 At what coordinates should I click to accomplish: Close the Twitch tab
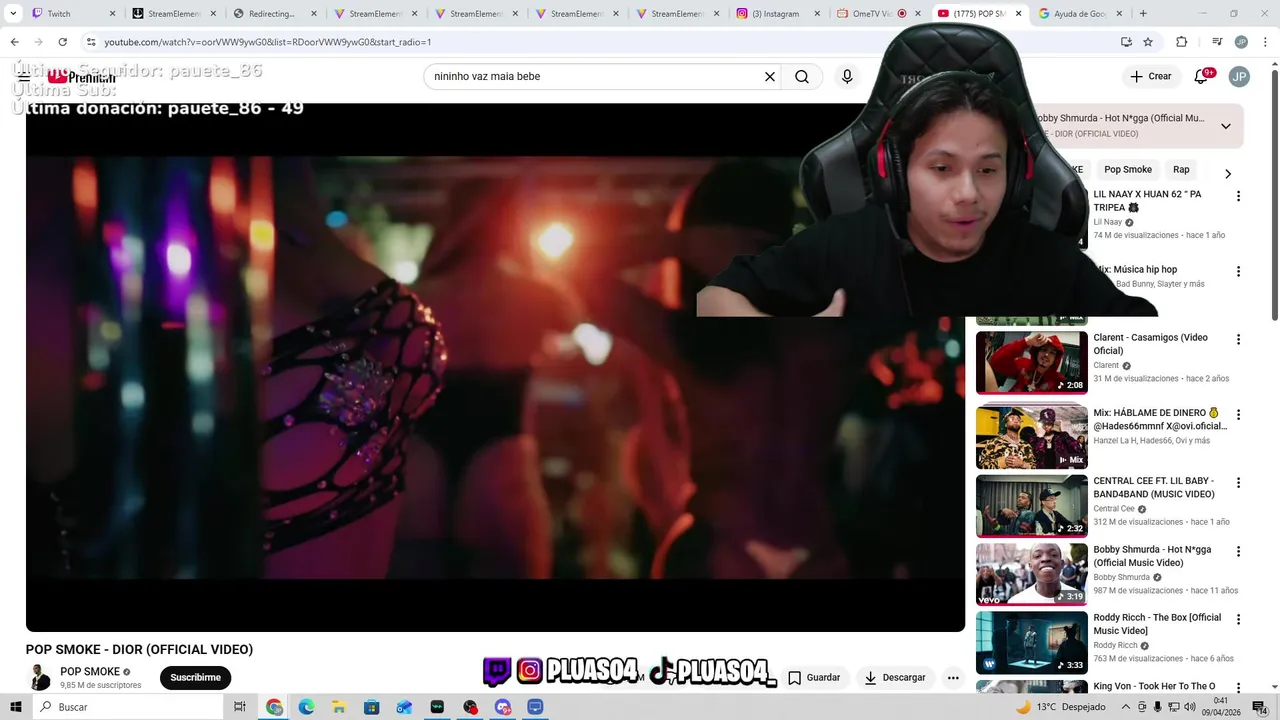[x=112, y=14]
